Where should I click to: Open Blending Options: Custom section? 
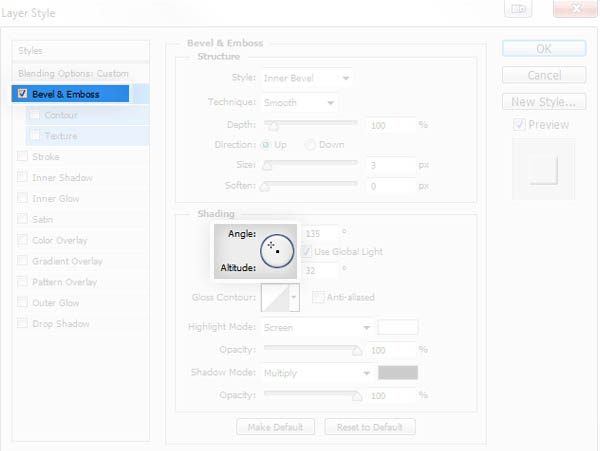[x=73, y=73]
